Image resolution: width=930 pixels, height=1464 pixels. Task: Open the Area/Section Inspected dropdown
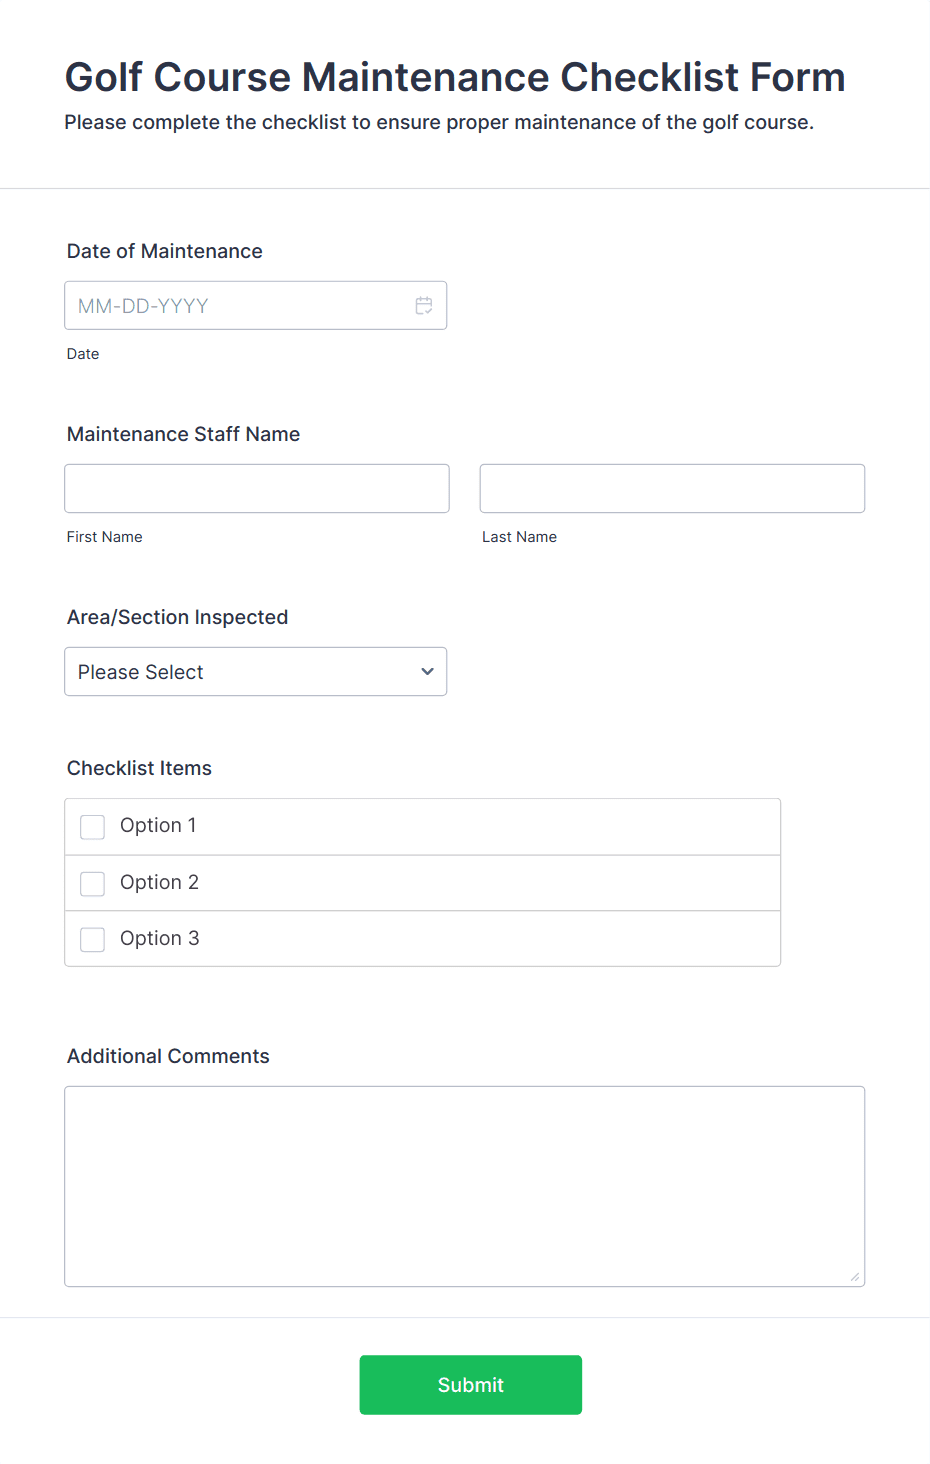(255, 671)
